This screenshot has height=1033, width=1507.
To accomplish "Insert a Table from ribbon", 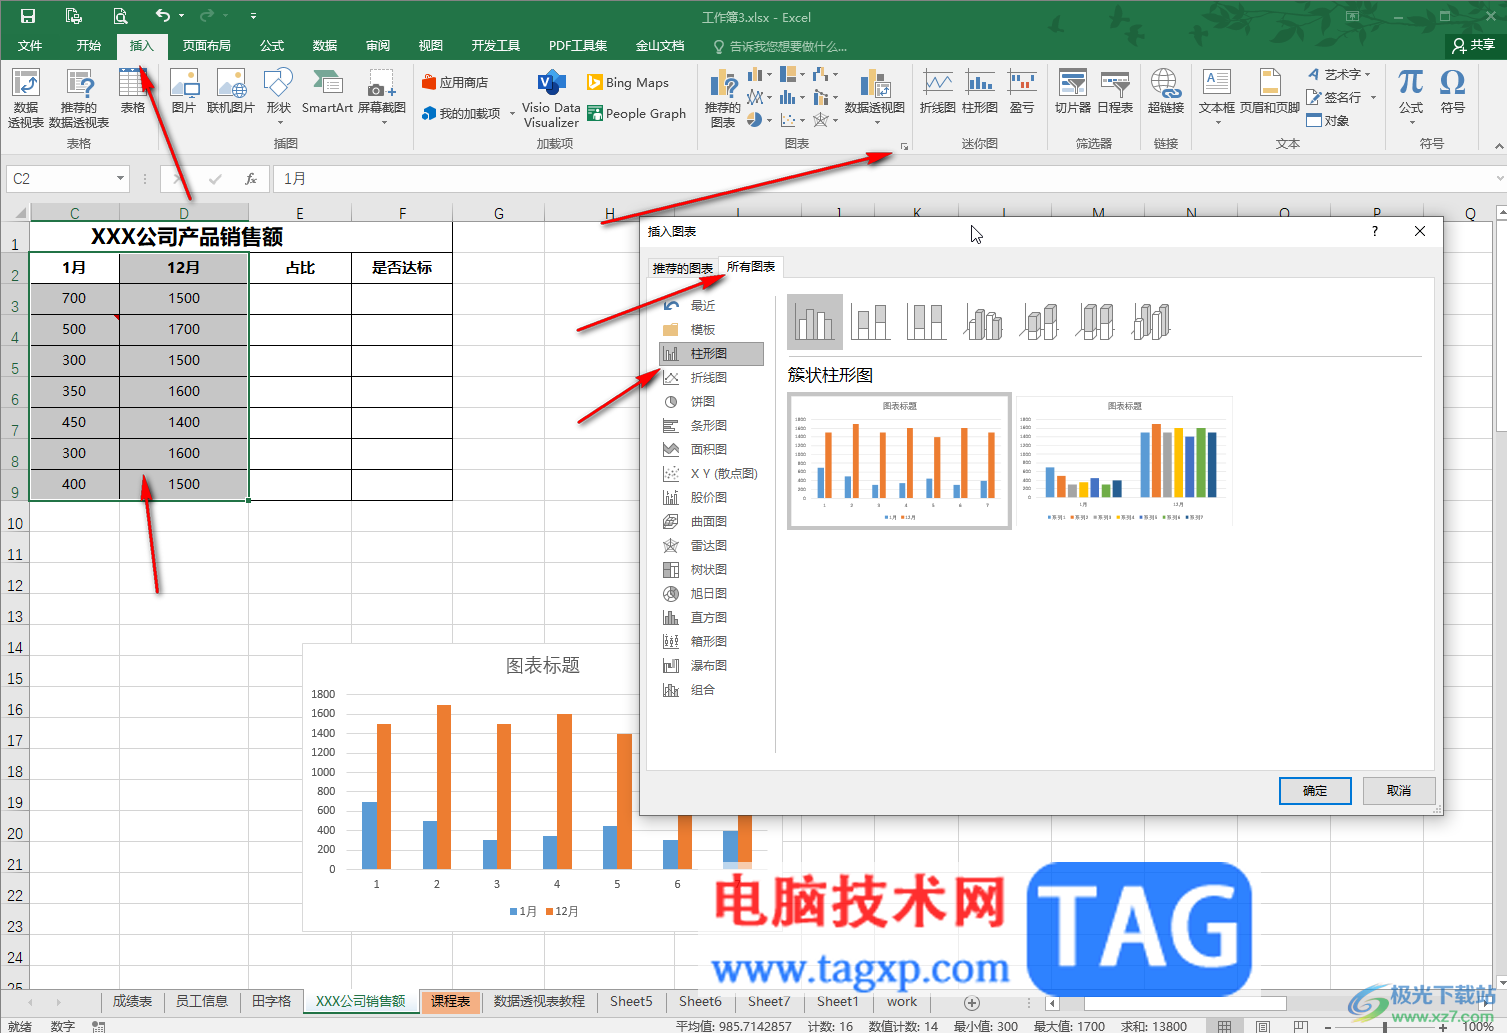I will (133, 91).
